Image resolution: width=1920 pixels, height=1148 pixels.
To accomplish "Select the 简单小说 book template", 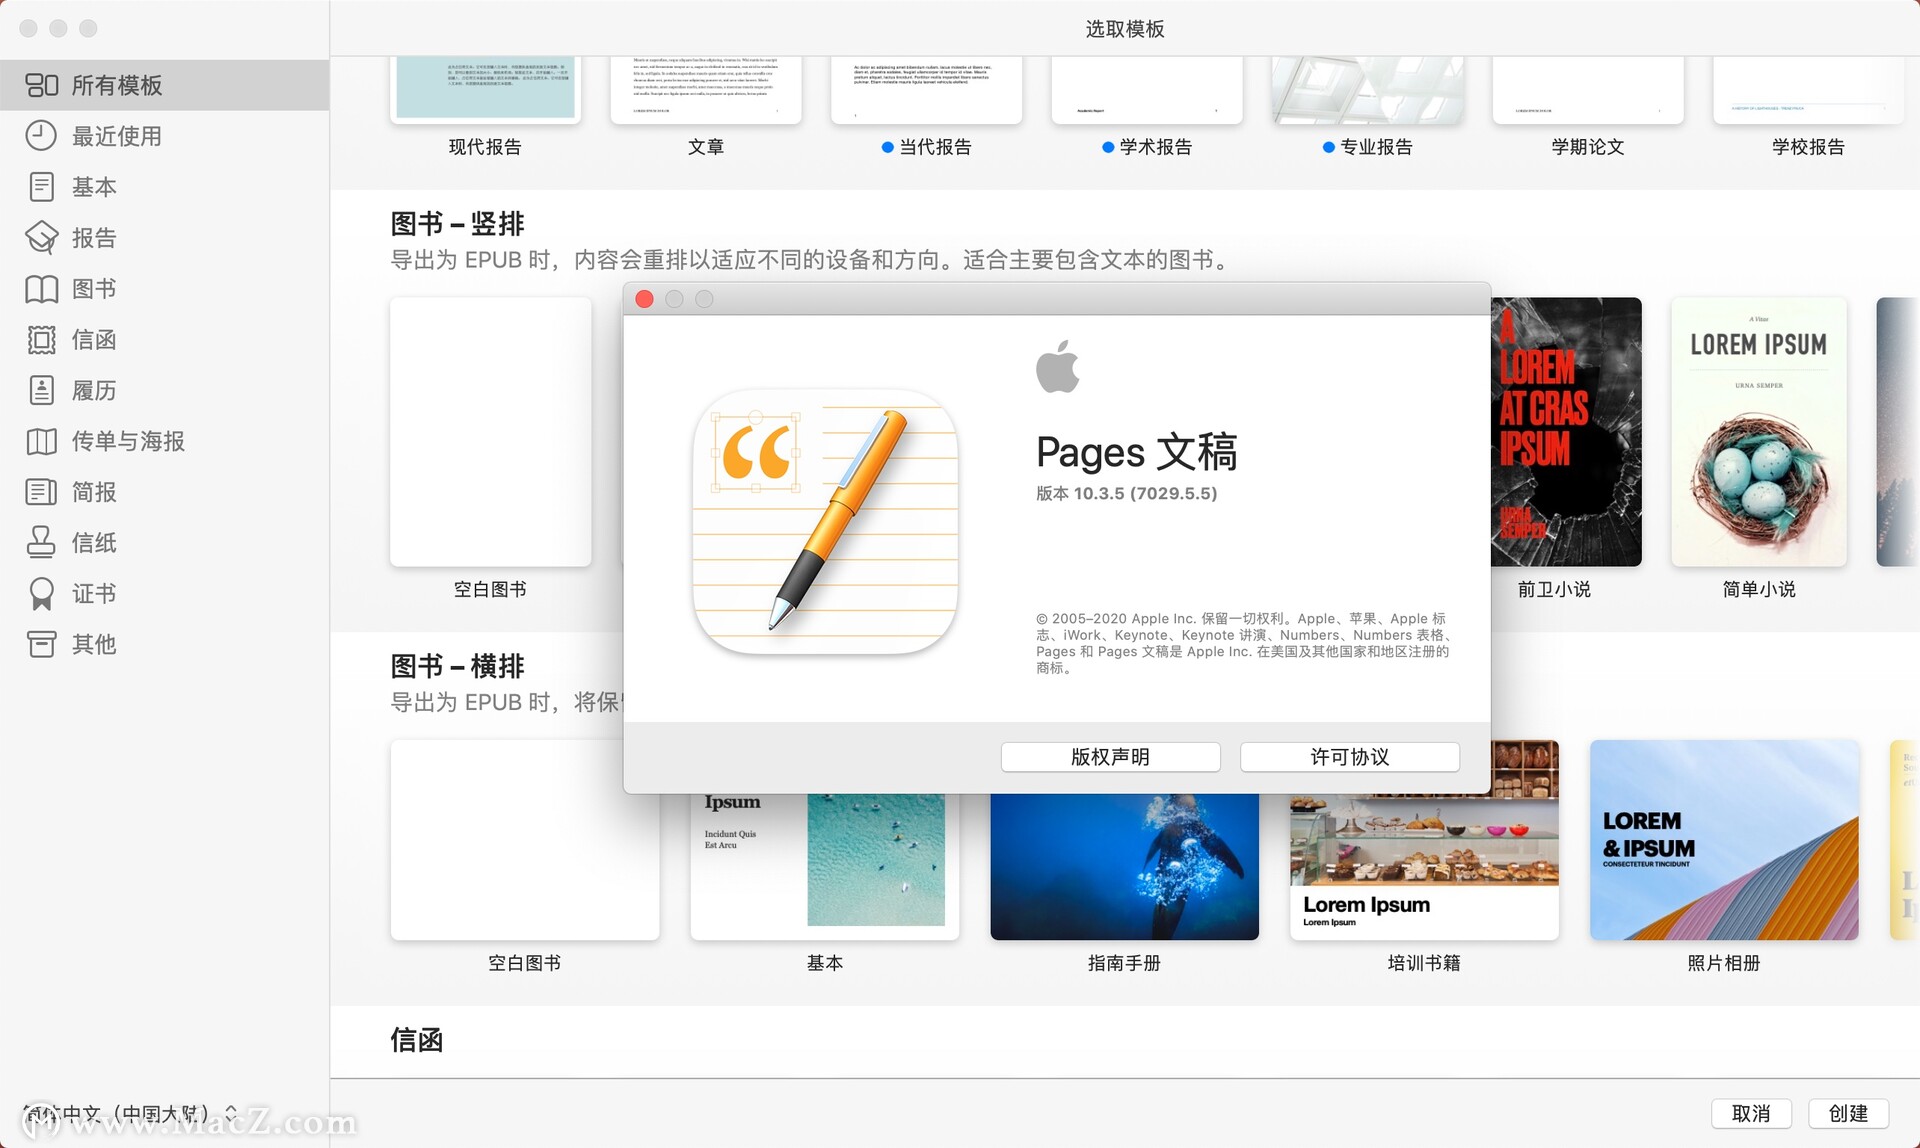I will coord(1759,432).
